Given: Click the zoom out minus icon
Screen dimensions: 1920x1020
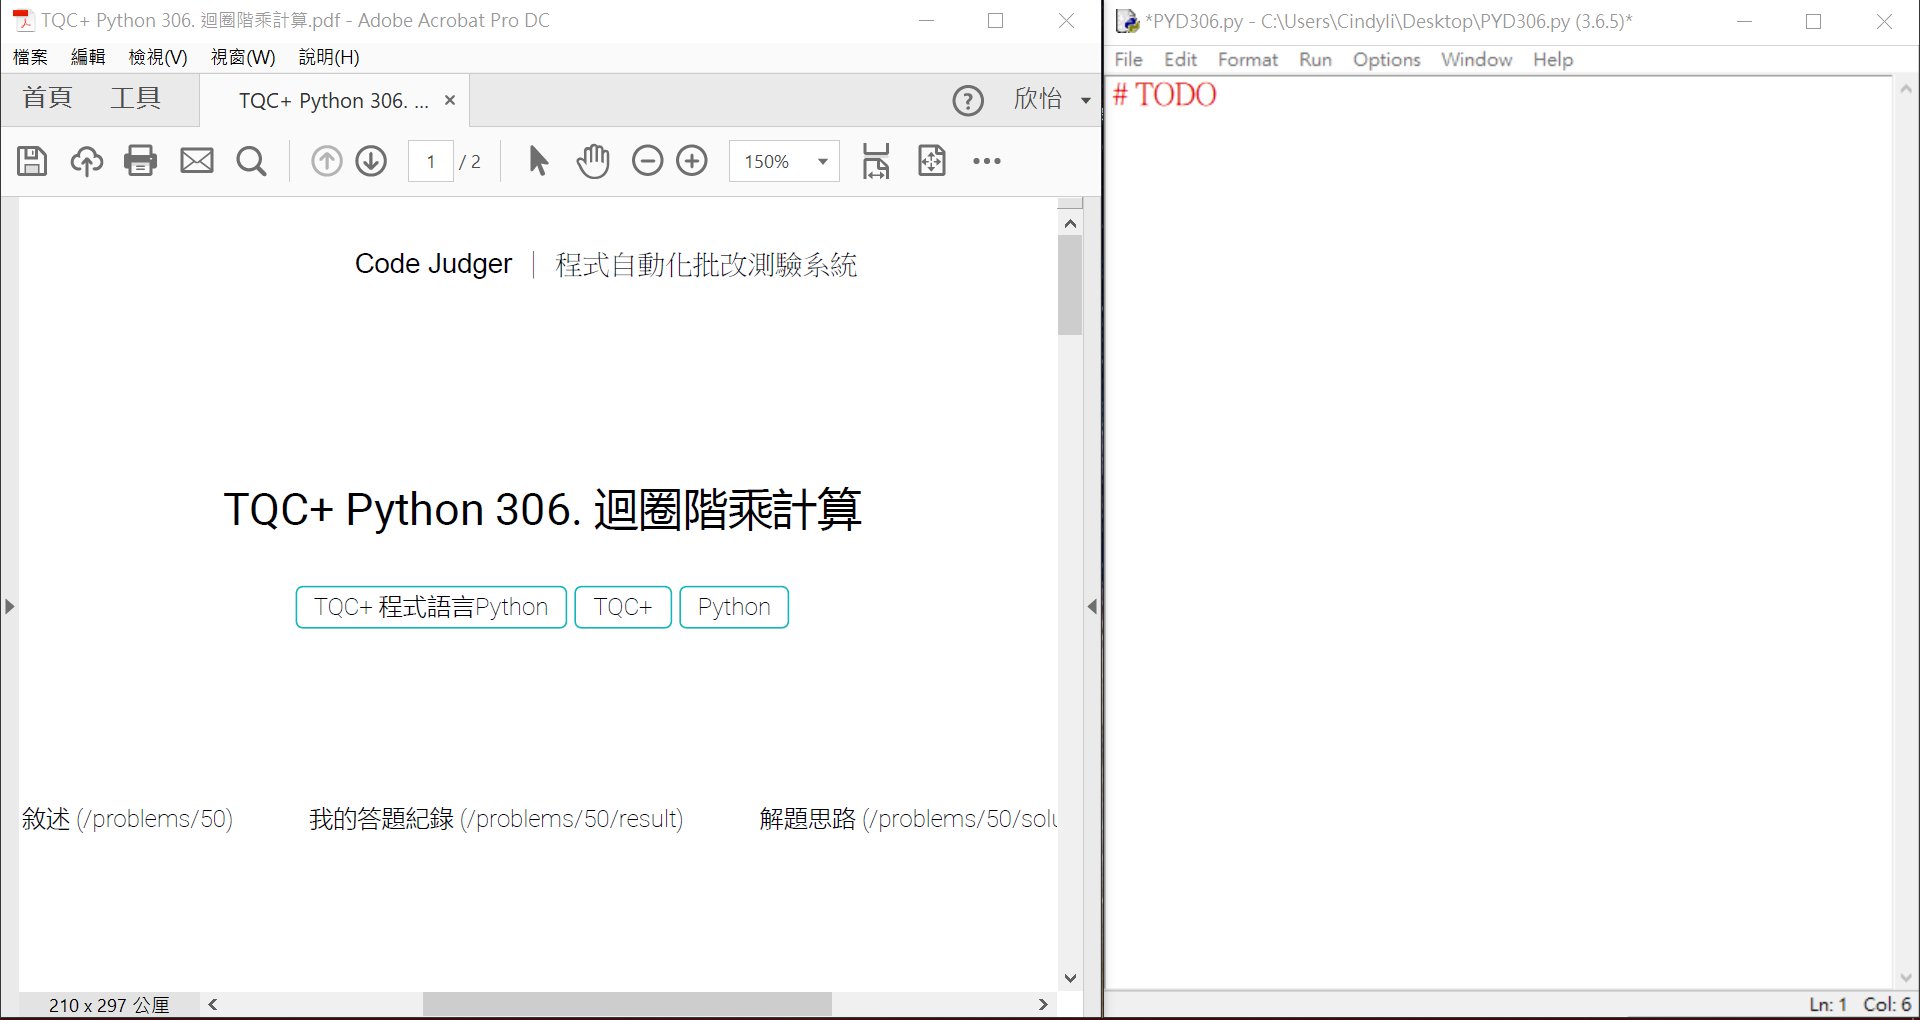Looking at the screenshot, I should coord(647,161).
